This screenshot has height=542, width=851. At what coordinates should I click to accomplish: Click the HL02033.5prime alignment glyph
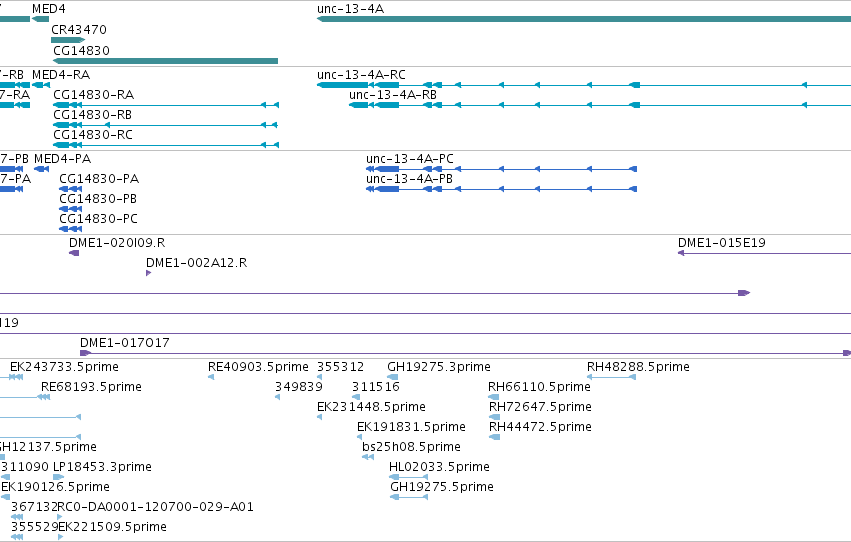pyautogui.click(x=408, y=477)
